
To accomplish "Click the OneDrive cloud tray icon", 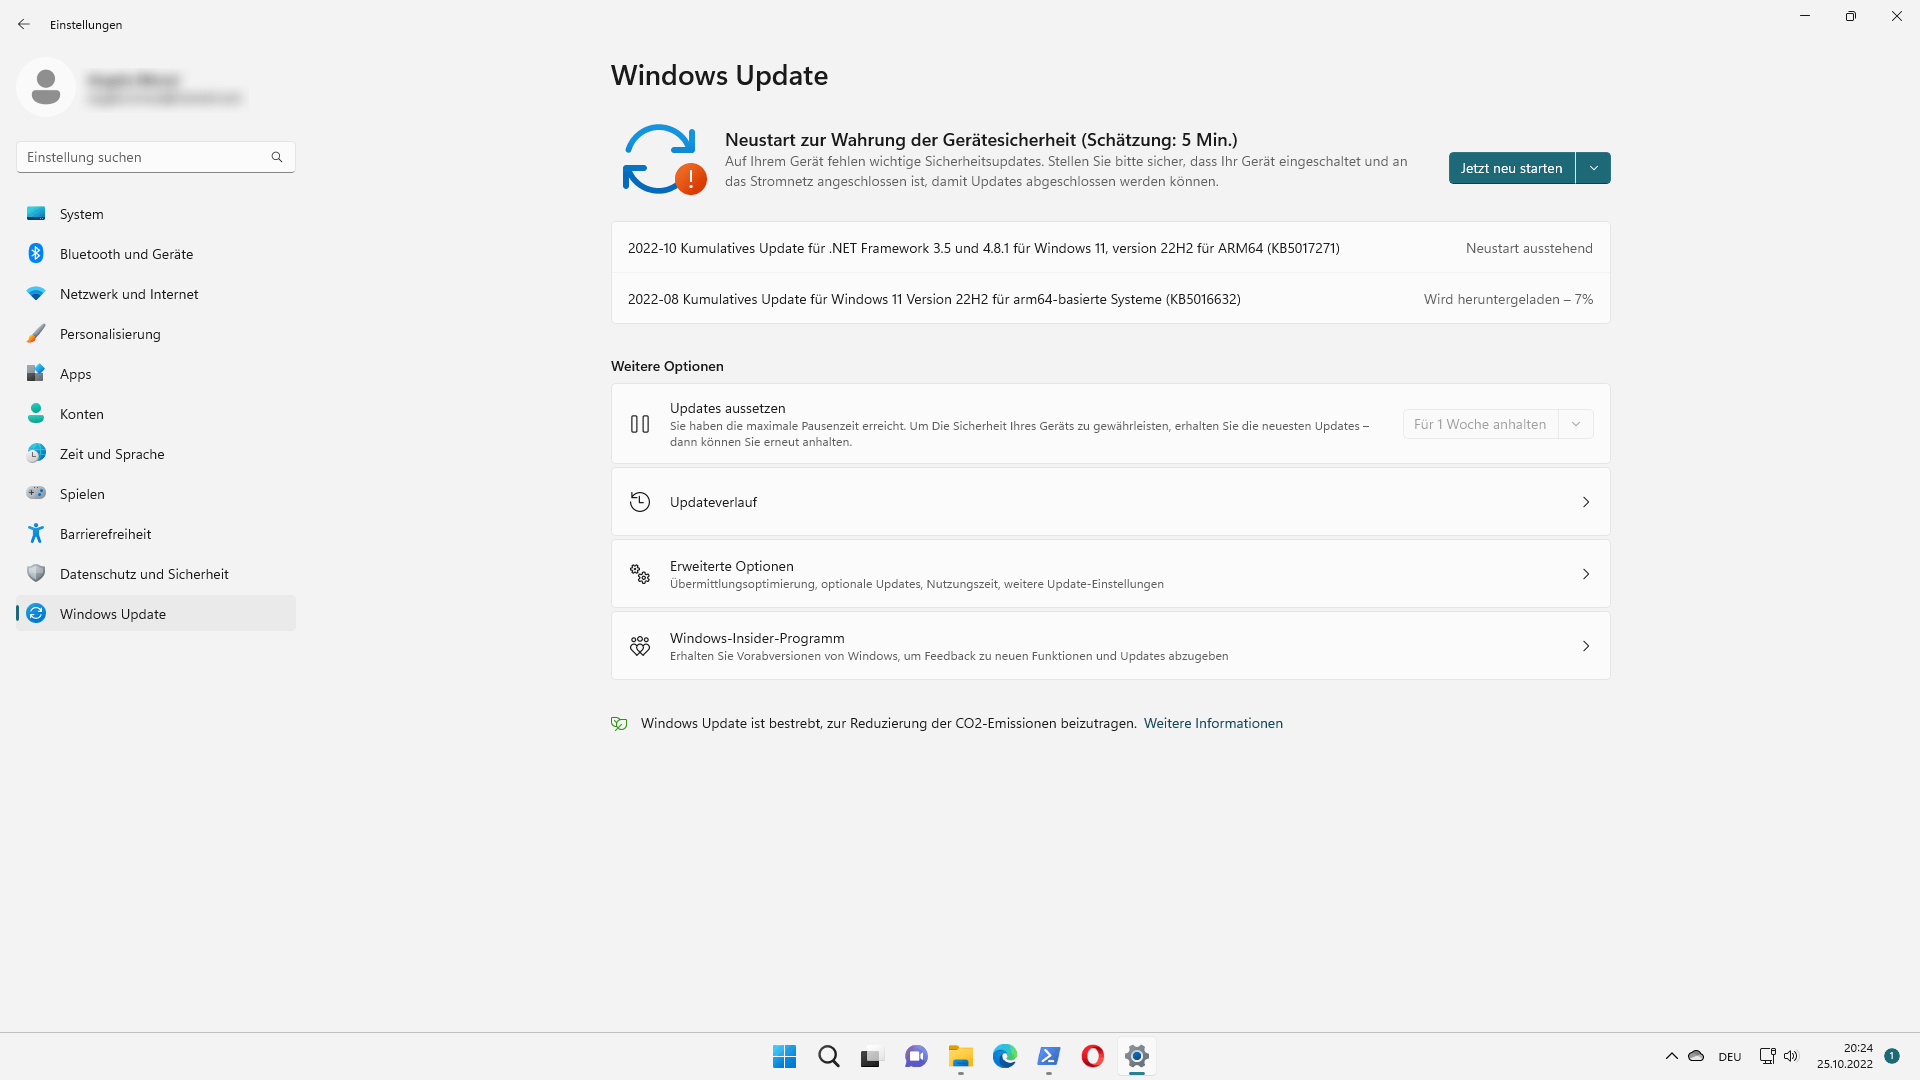I will pyautogui.click(x=1696, y=1056).
